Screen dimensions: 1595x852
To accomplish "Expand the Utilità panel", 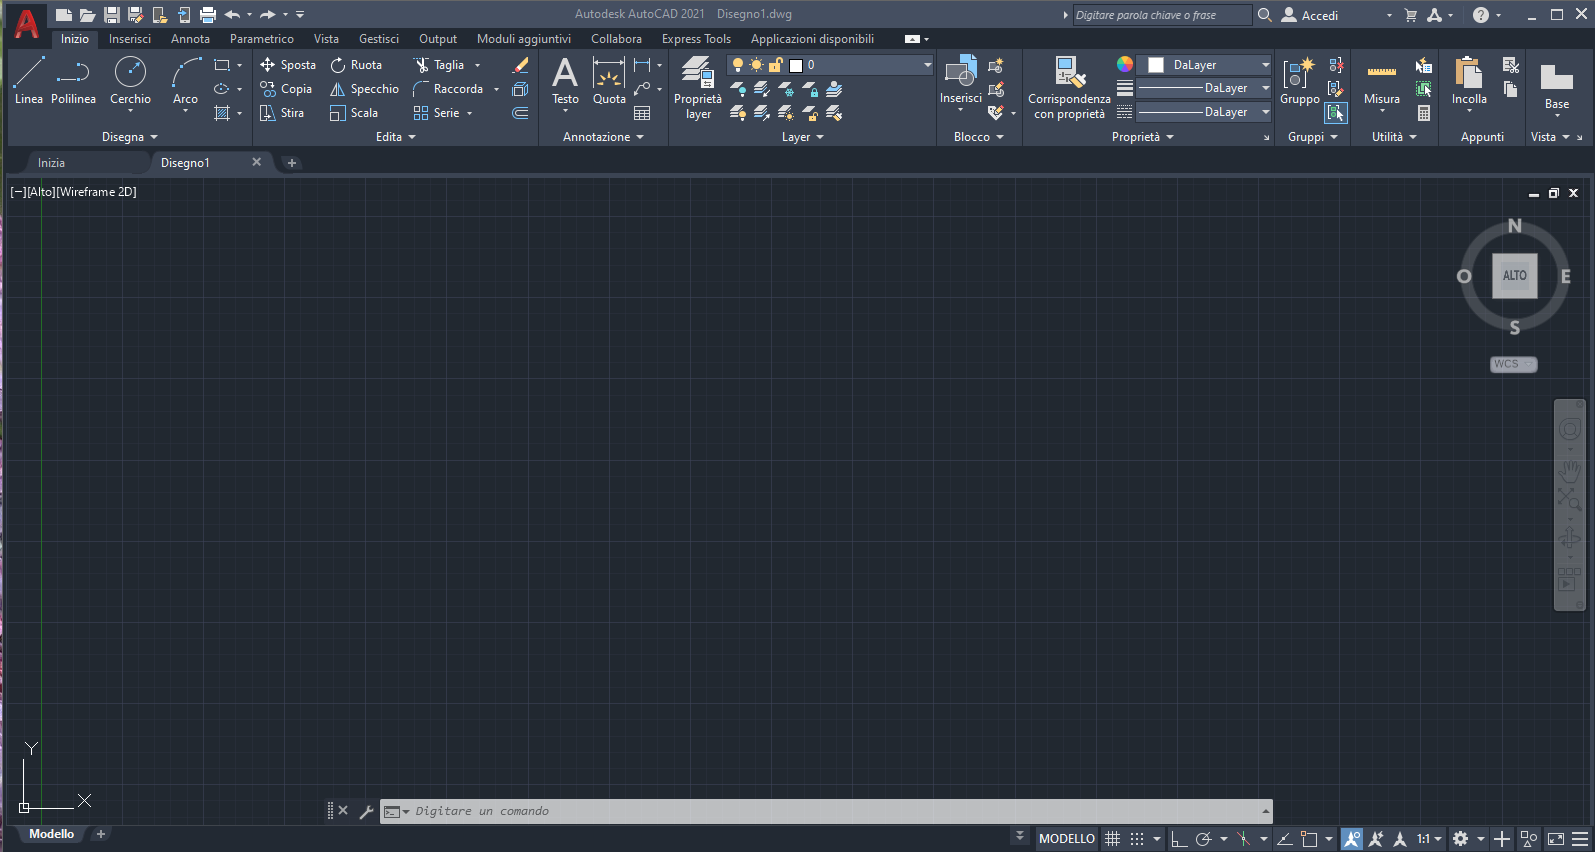I will [1394, 137].
